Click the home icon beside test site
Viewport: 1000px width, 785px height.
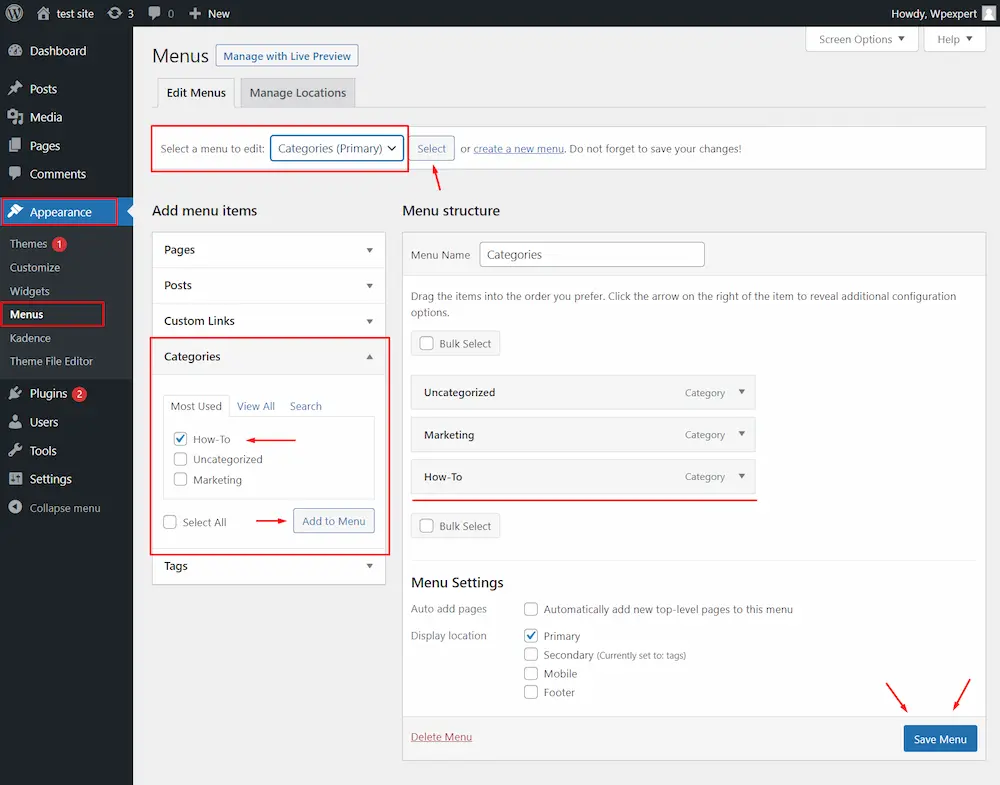(x=43, y=13)
